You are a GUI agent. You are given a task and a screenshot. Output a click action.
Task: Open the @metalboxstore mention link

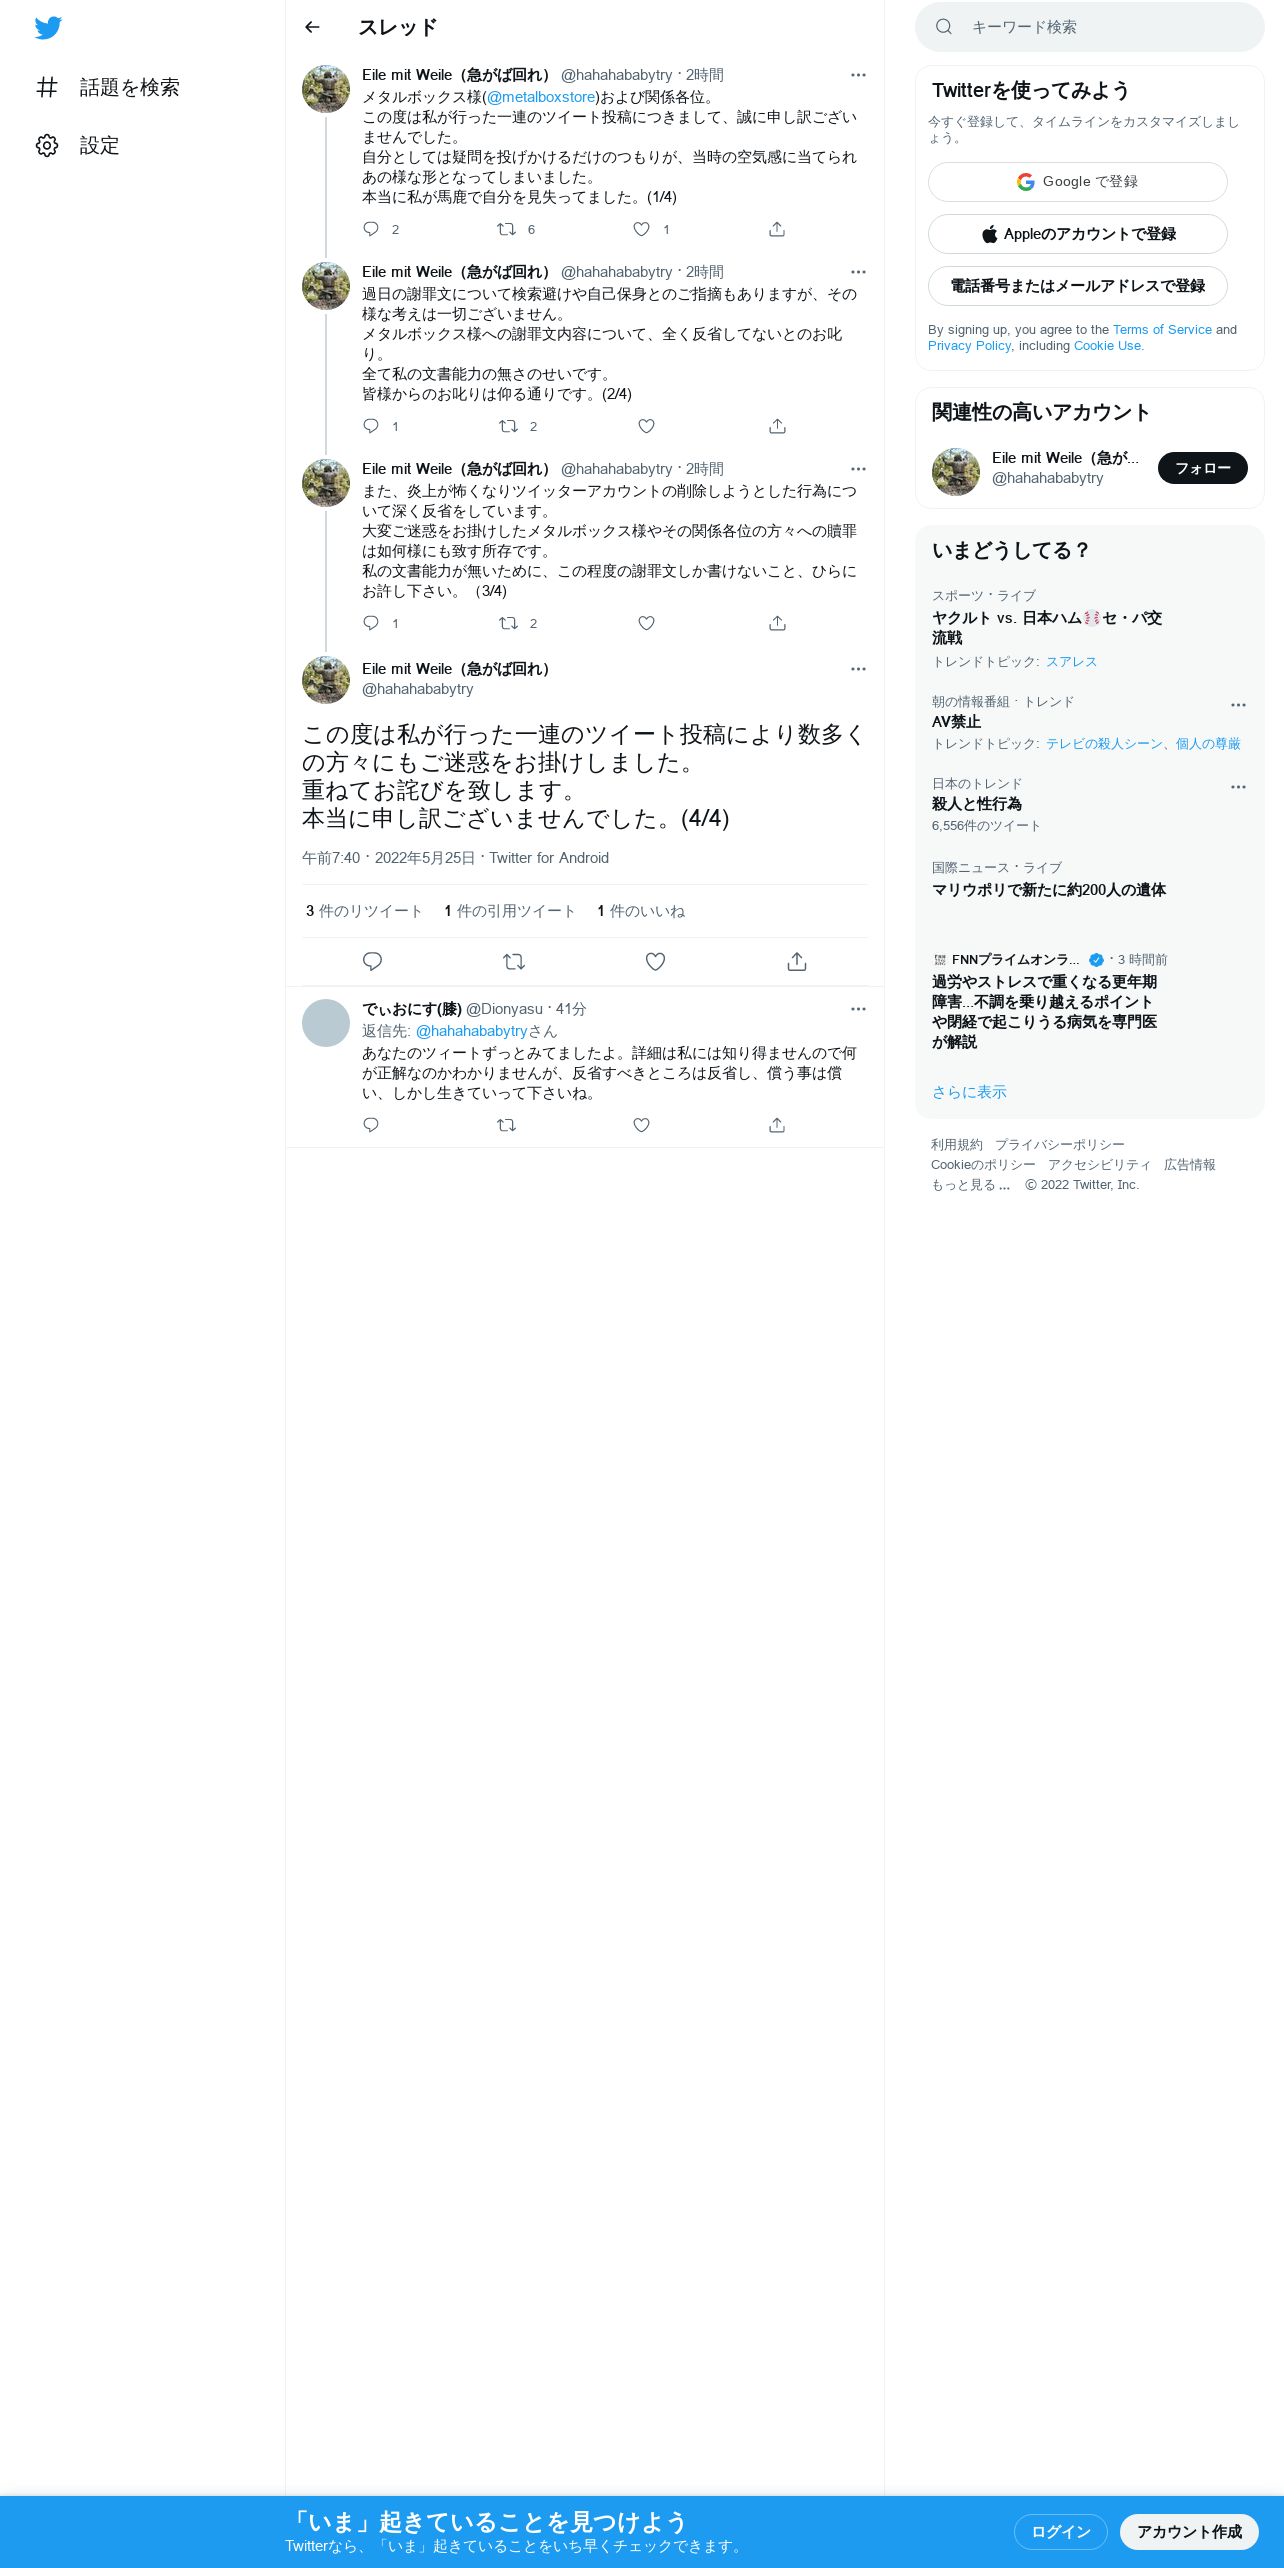point(541,97)
